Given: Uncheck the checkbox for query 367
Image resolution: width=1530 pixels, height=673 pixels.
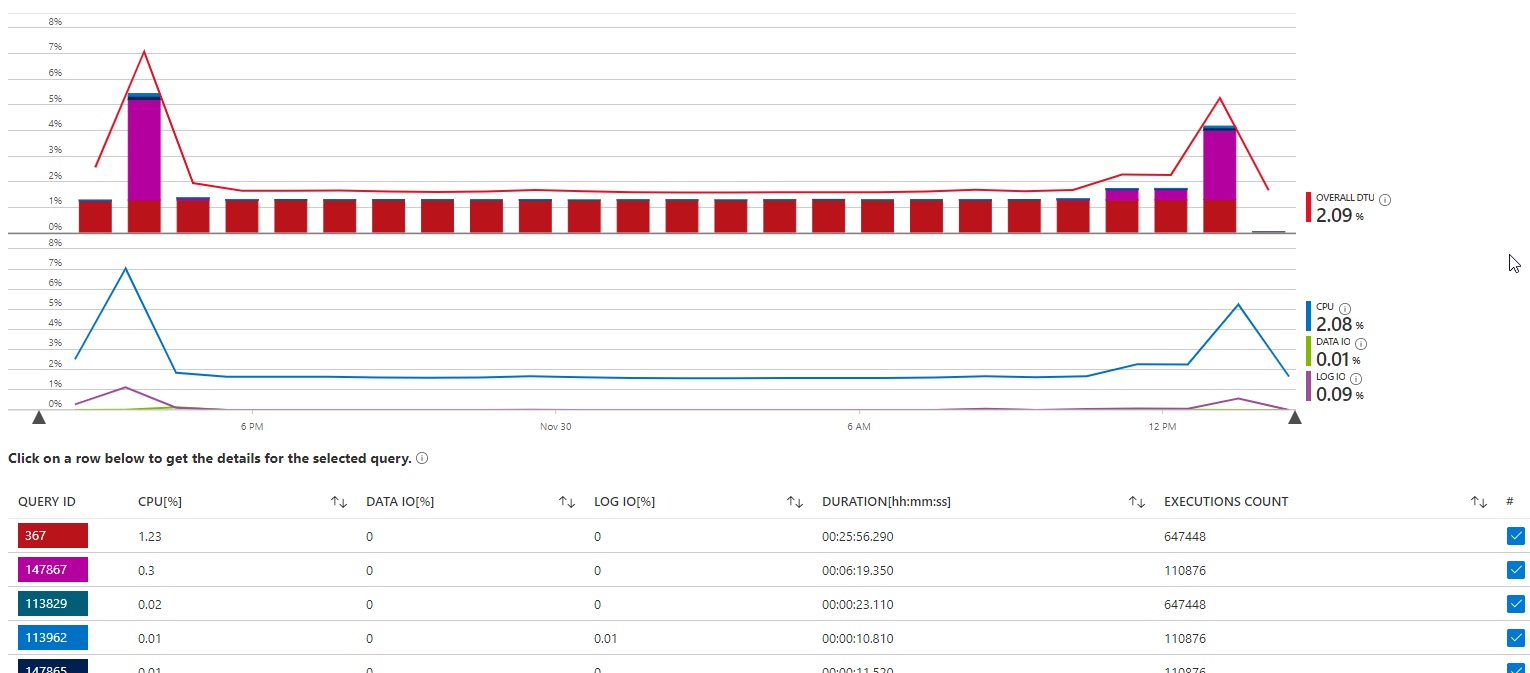Looking at the screenshot, I should (1516, 536).
